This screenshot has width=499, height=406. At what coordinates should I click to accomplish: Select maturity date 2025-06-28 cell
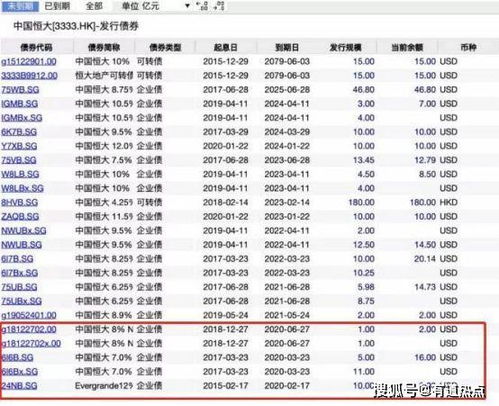(287, 90)
